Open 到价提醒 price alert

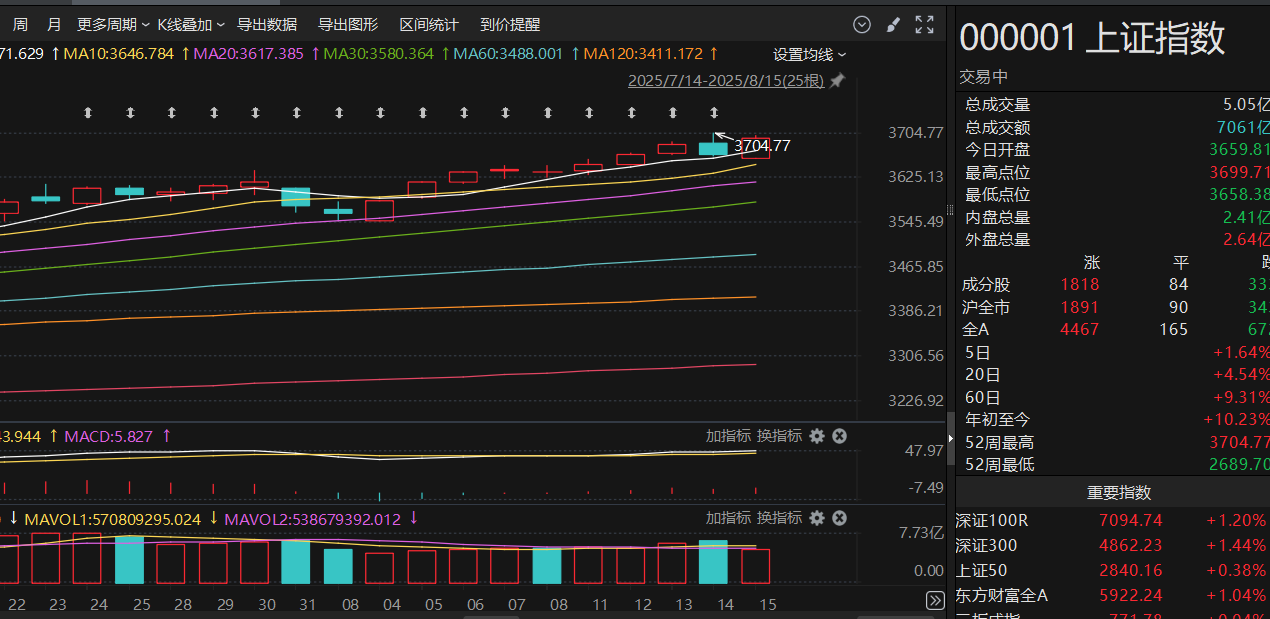(x=510, y=25)
